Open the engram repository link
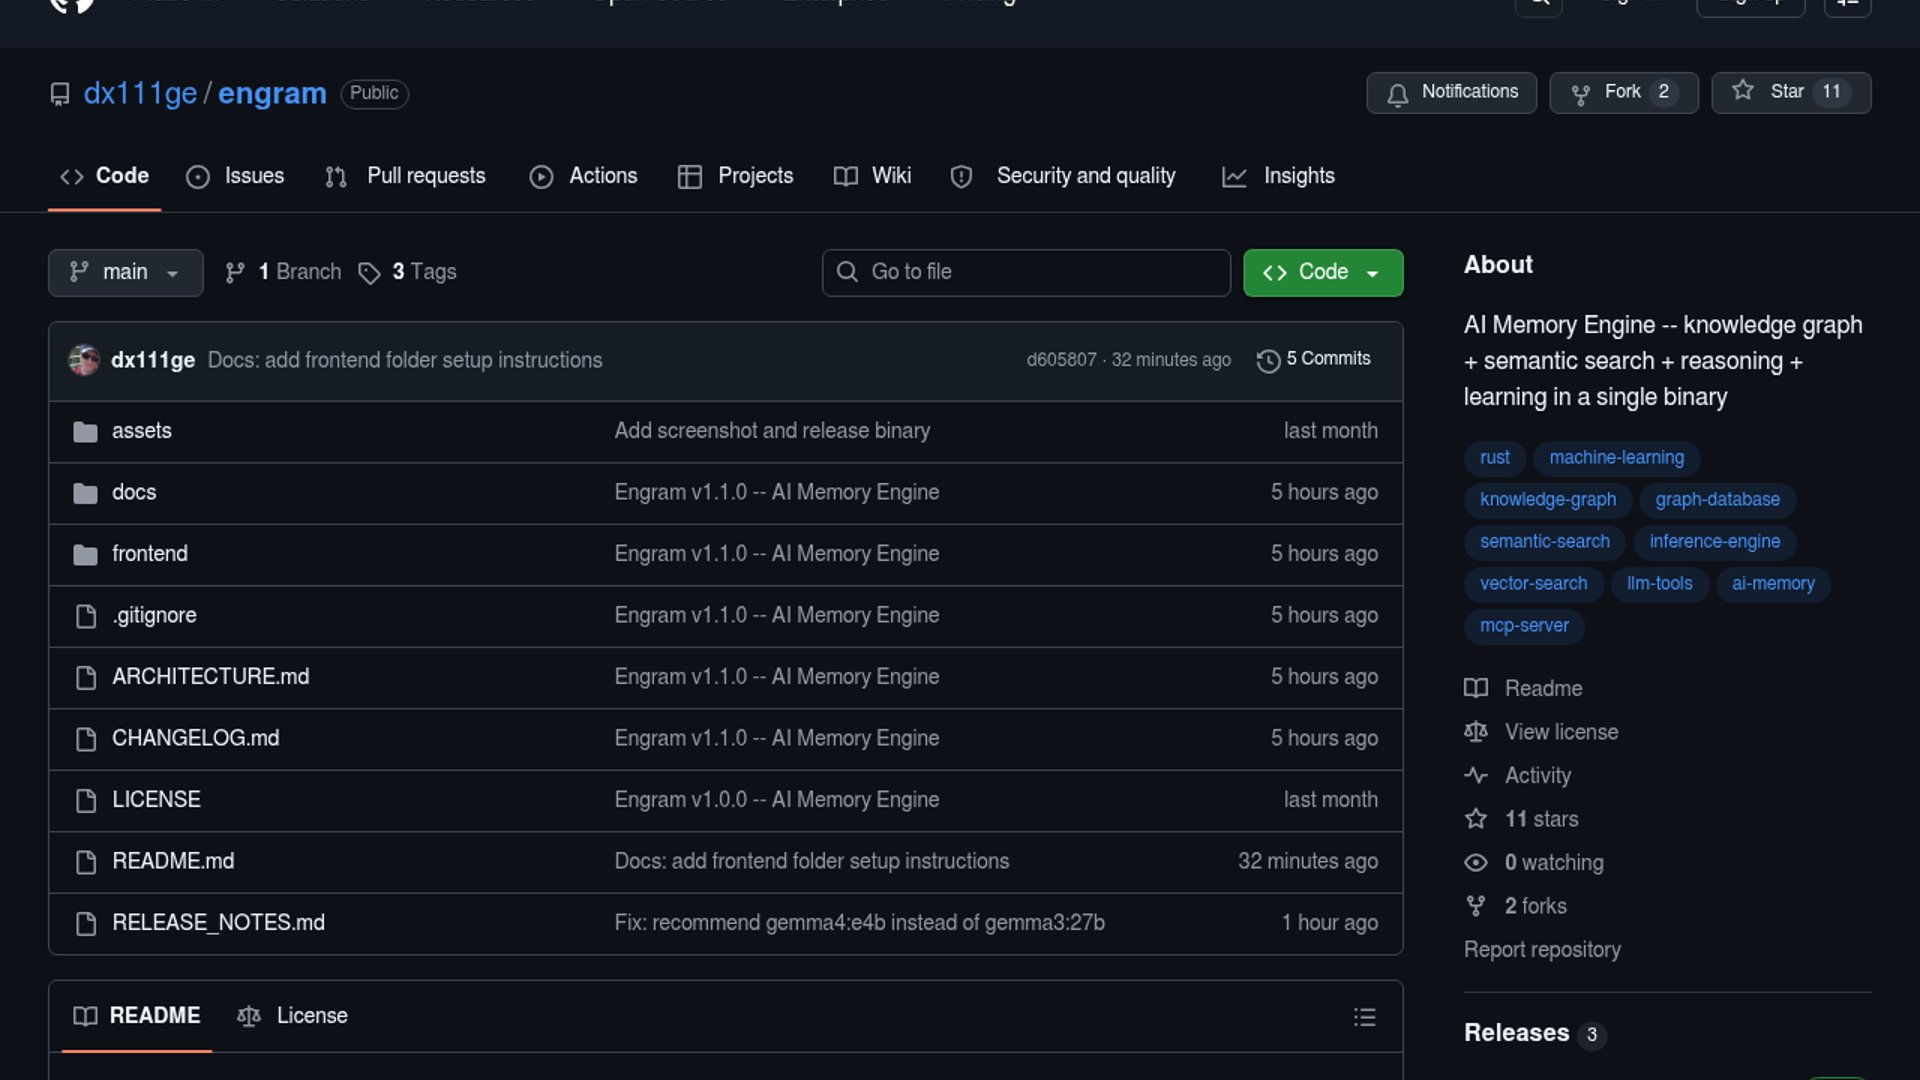 tap(272, 94)
